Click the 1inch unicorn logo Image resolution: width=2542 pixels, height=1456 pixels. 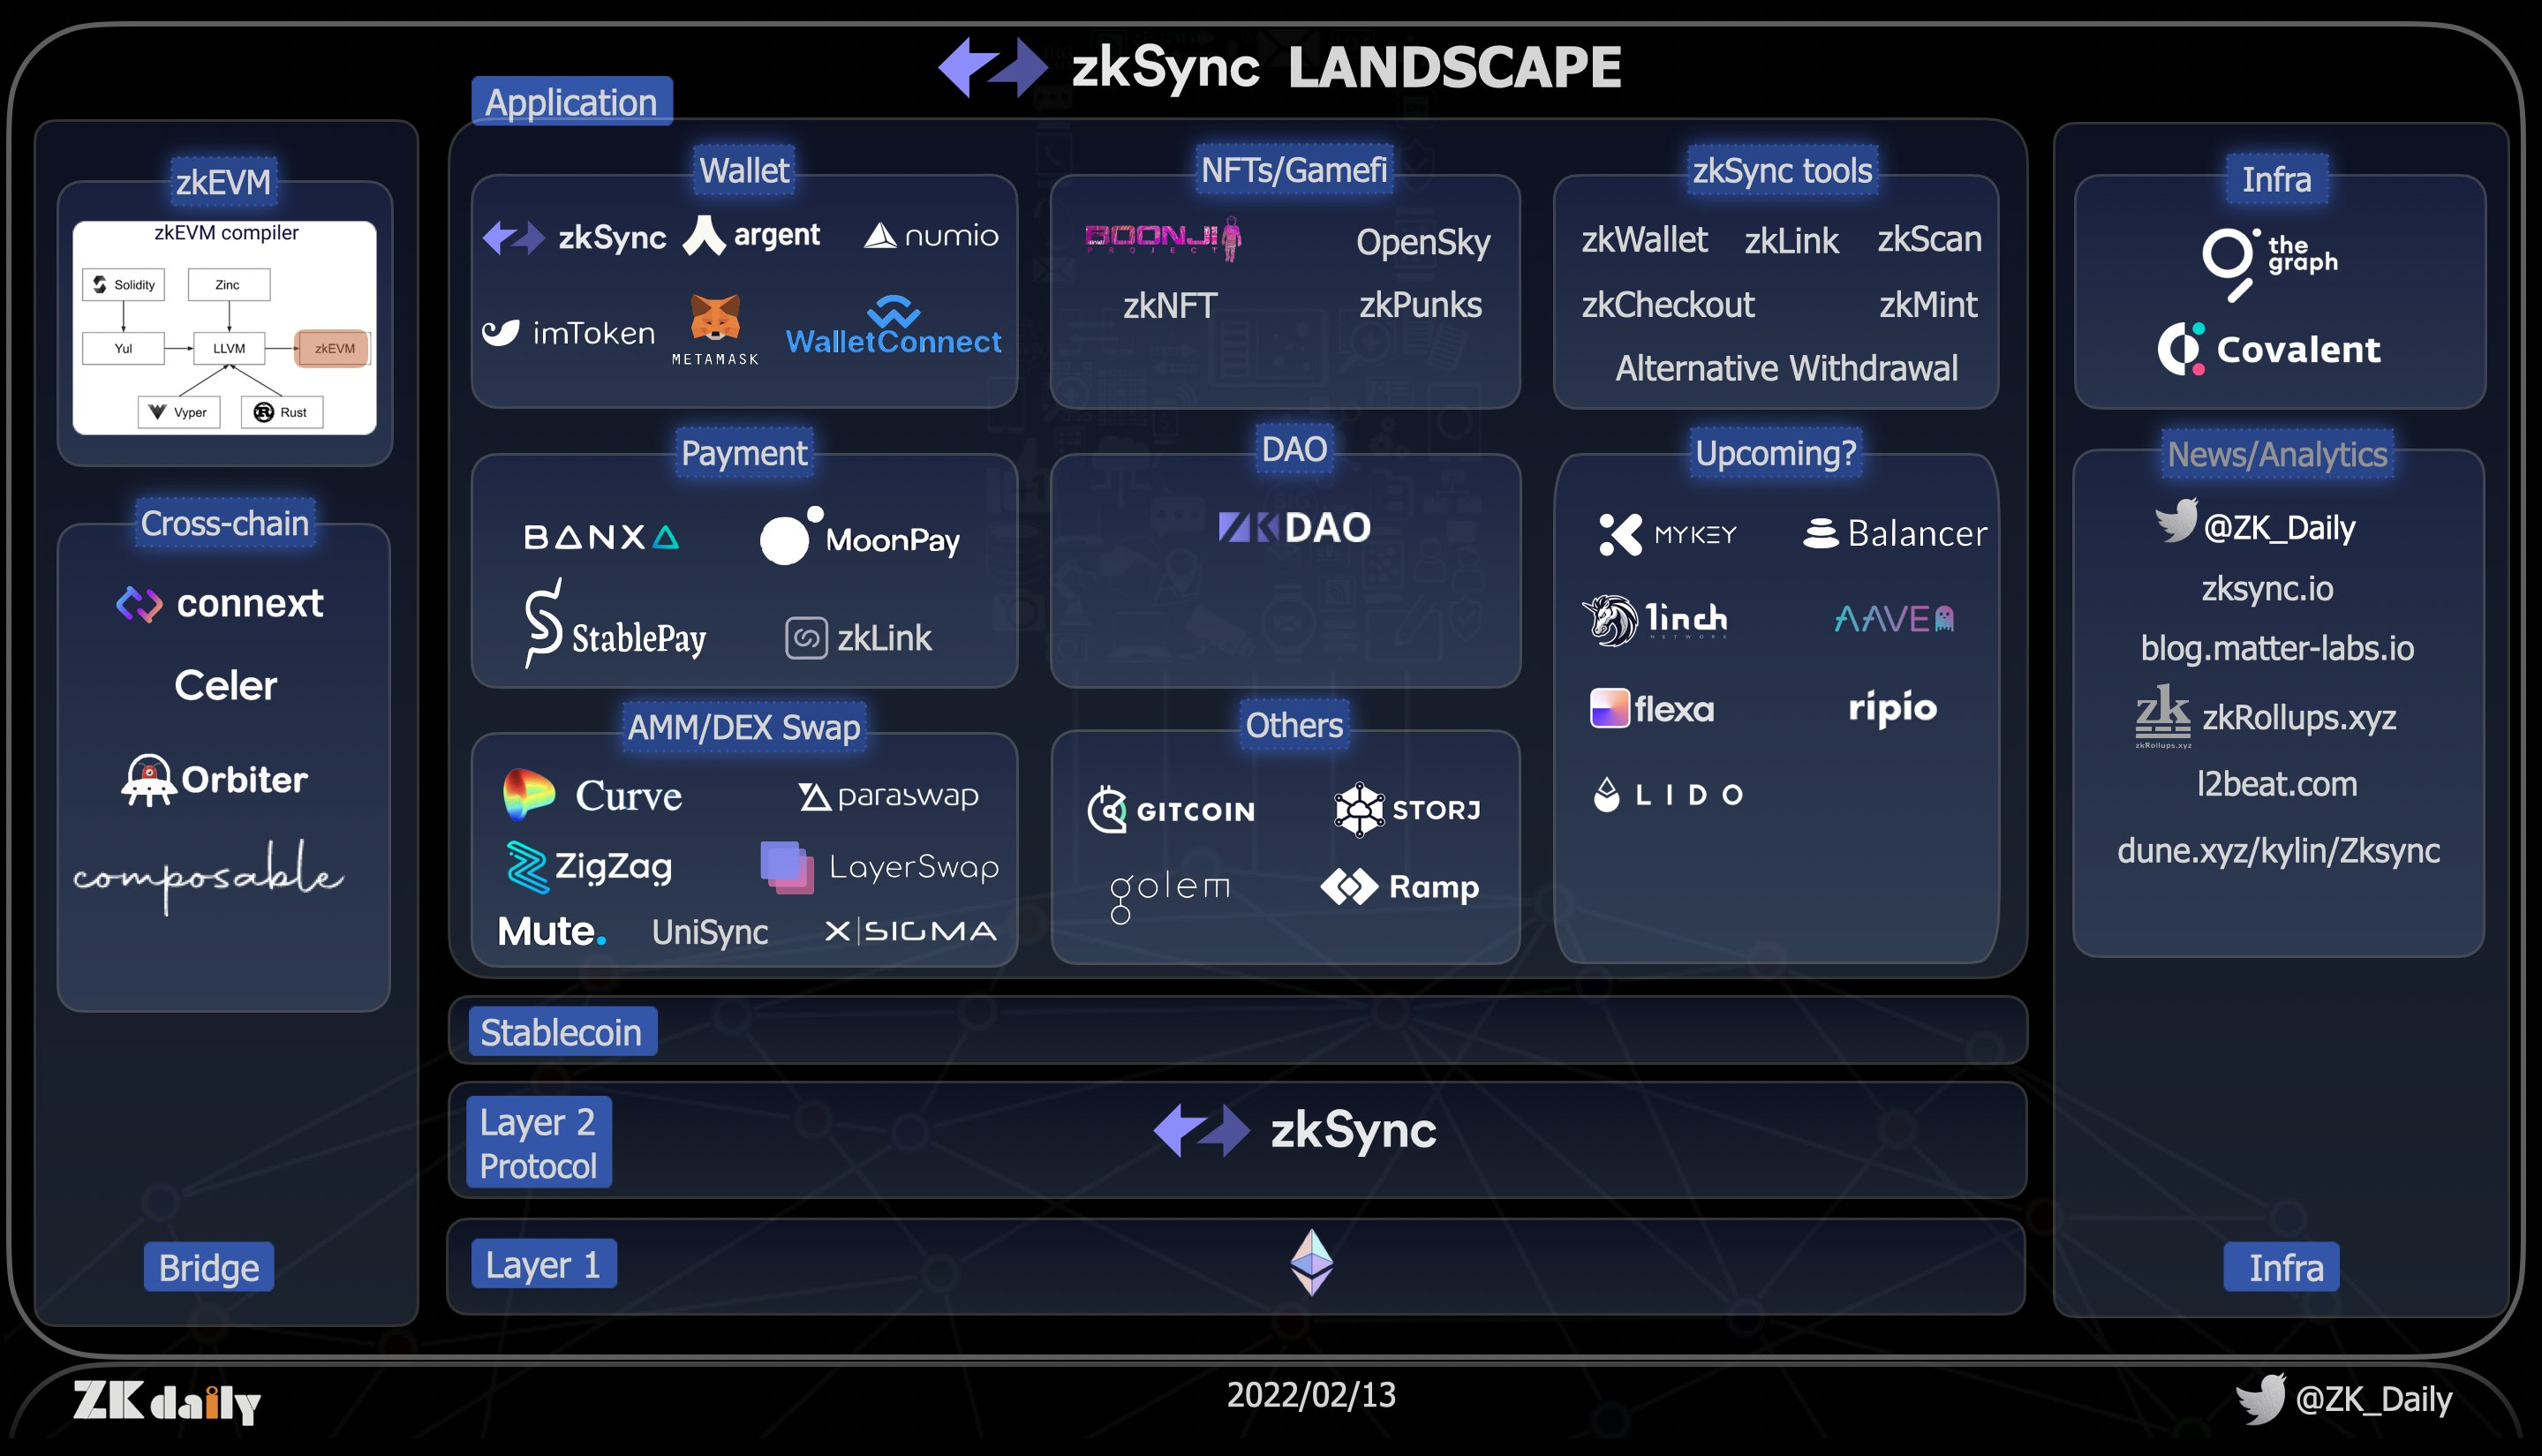[x=1610, y=620]
